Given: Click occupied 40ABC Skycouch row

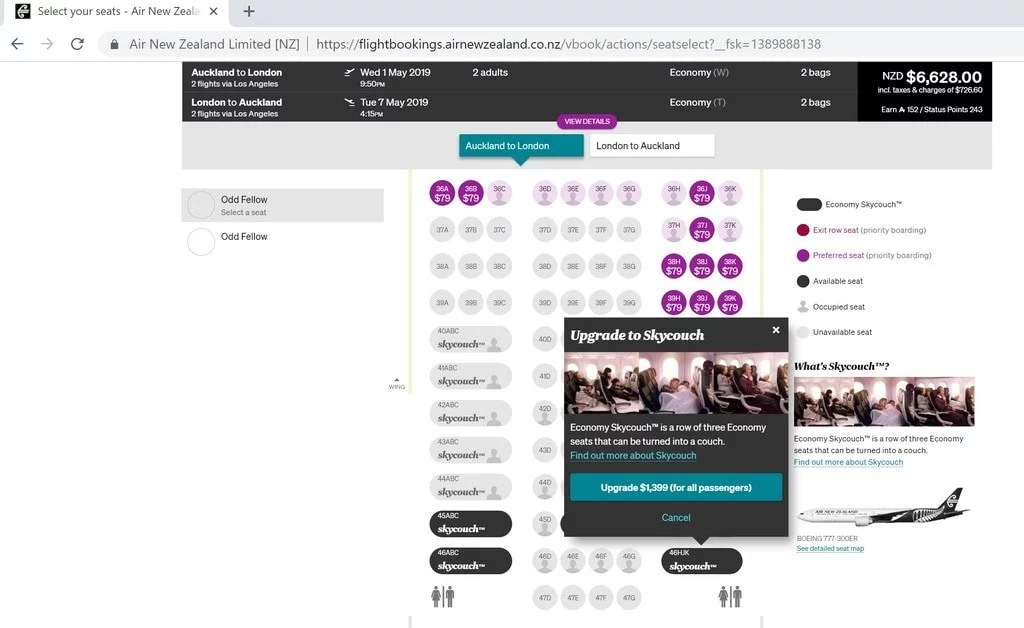Looking at the screenshot, I should [x=470, y=339].
